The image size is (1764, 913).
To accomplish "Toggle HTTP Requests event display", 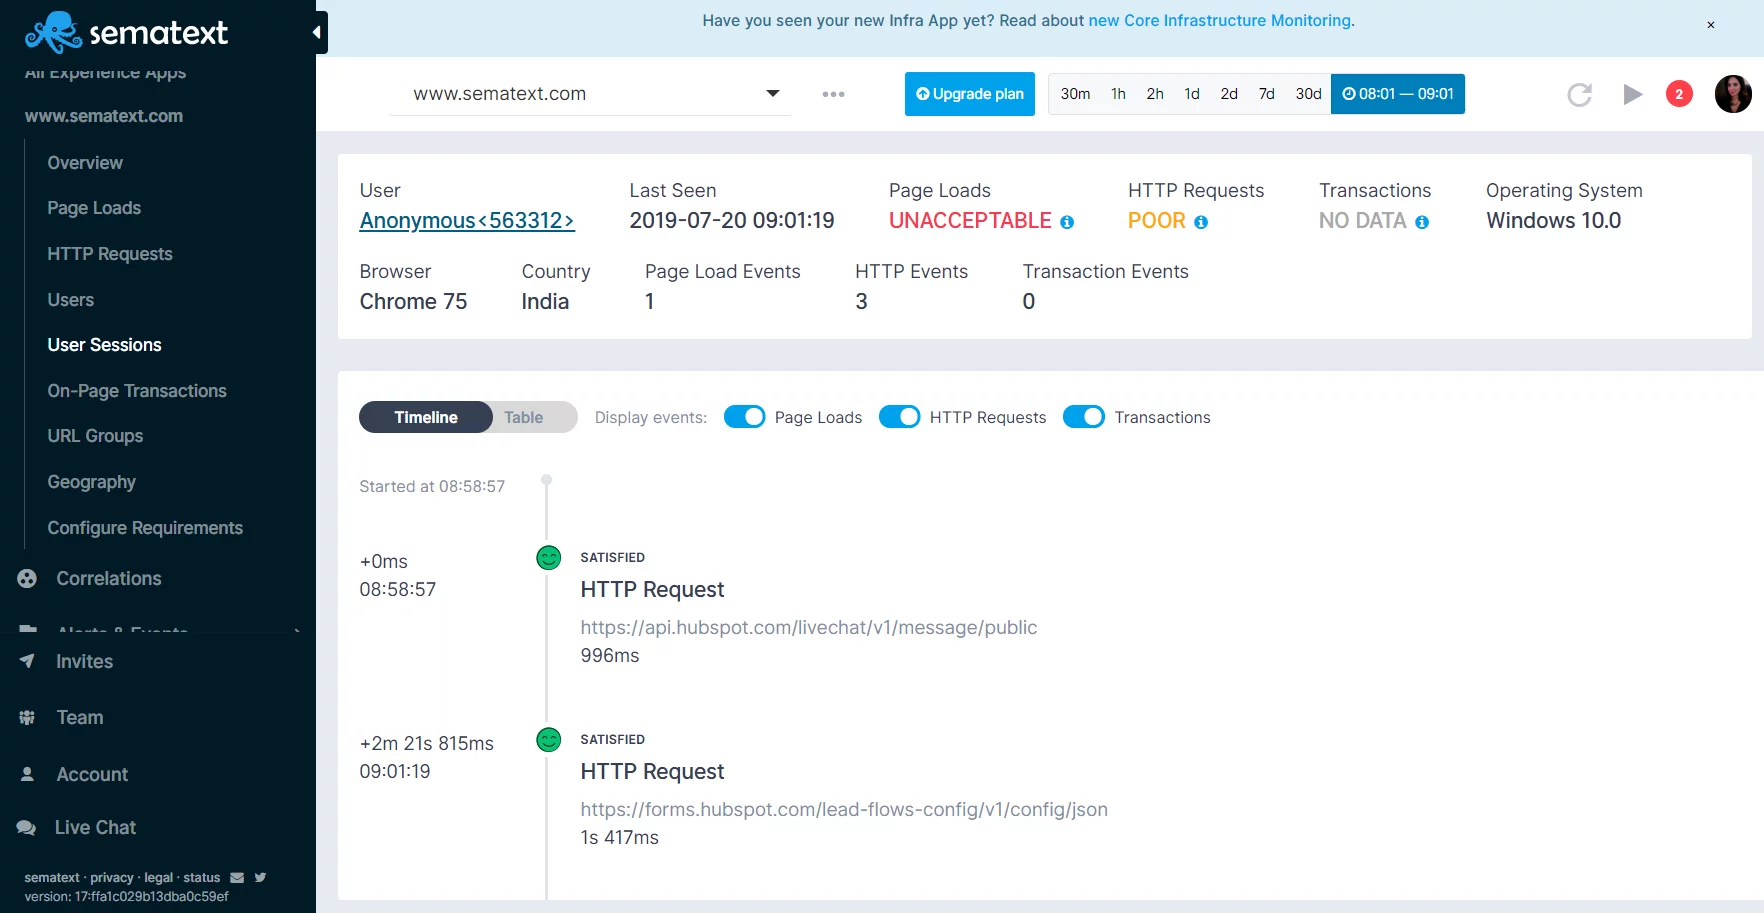I will pos(899,417).
